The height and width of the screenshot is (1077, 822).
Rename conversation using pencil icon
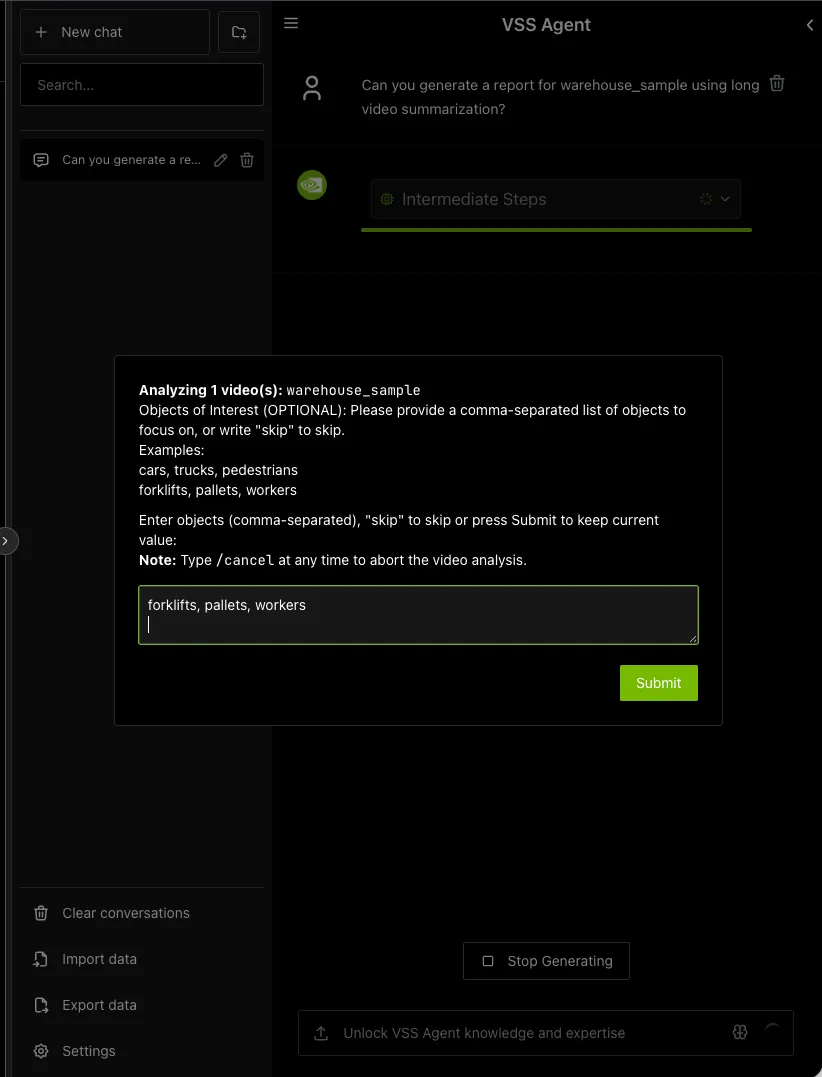(x=220, y=160)
